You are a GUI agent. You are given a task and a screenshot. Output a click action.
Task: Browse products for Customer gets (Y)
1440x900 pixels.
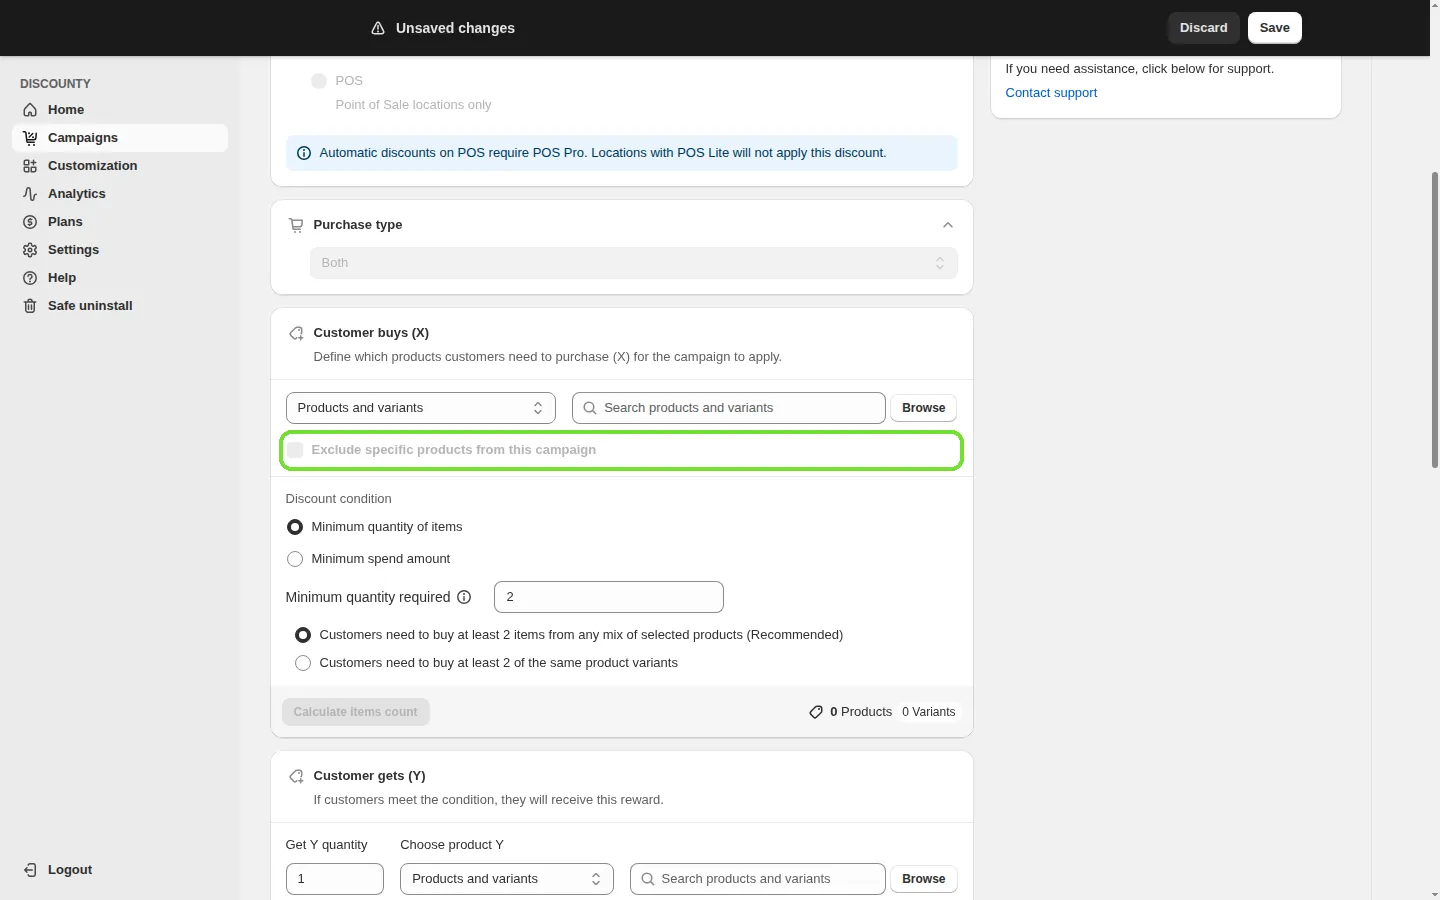coord(924,879)
